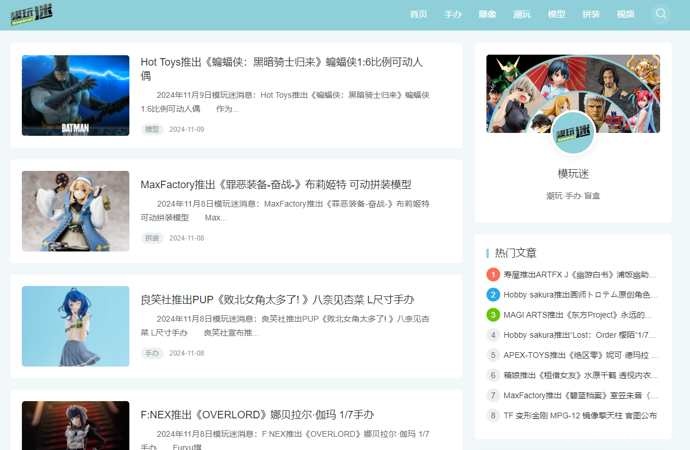Click the search magnifier icon in header

pos(661,14)
